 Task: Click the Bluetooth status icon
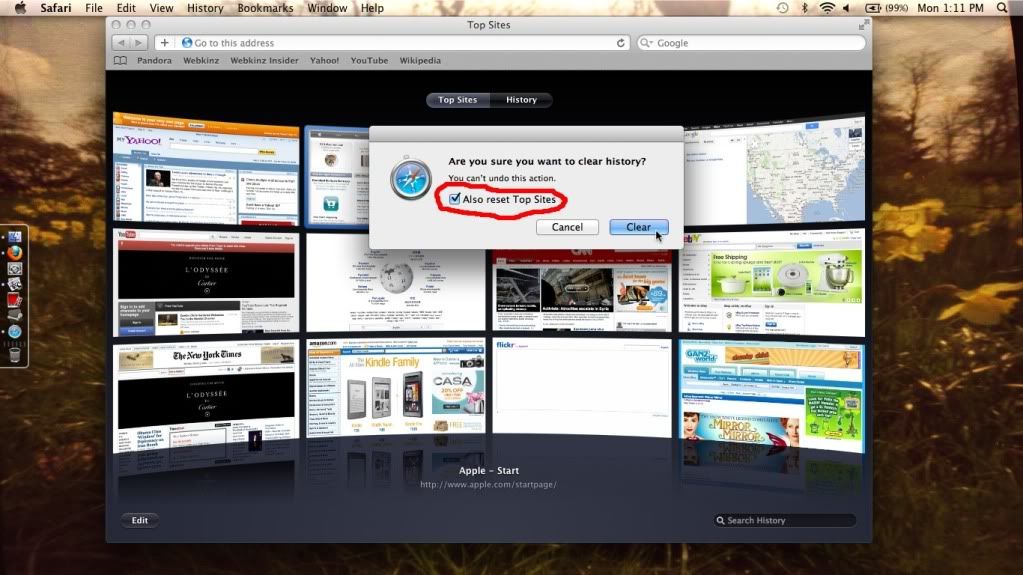[x=804, y=8]
